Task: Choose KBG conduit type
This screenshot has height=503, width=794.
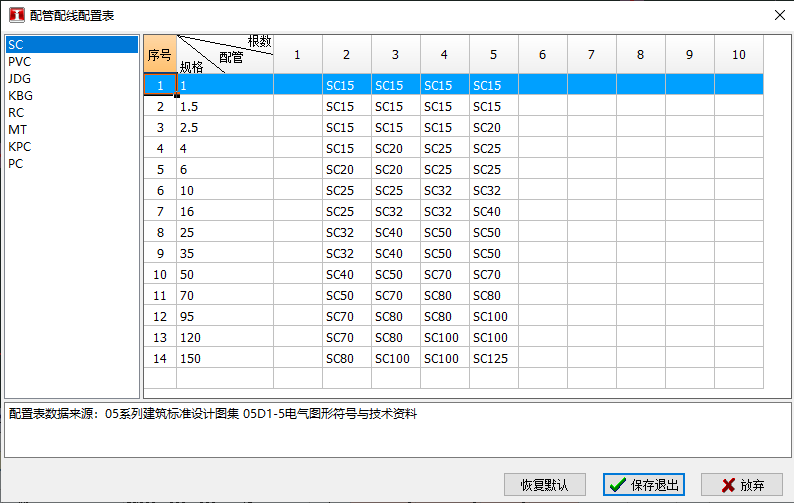Action: point(20,95)
